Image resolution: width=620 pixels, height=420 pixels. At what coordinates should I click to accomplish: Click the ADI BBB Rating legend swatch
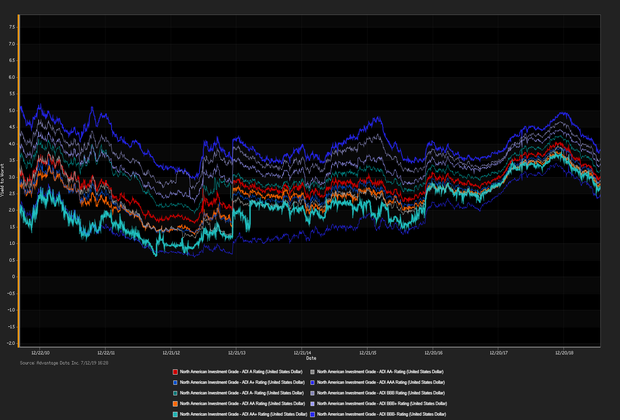312,394
